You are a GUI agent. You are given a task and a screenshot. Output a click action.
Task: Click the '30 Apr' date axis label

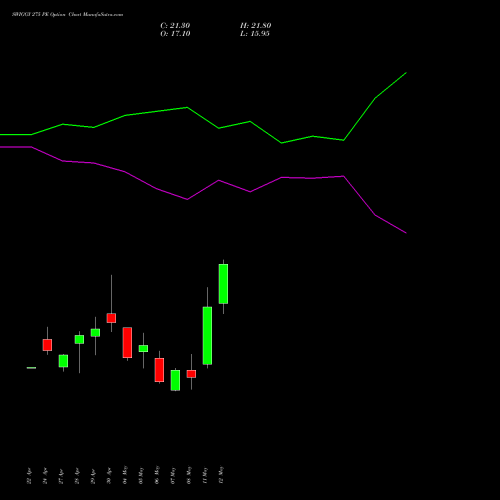(x=109, y=476)
